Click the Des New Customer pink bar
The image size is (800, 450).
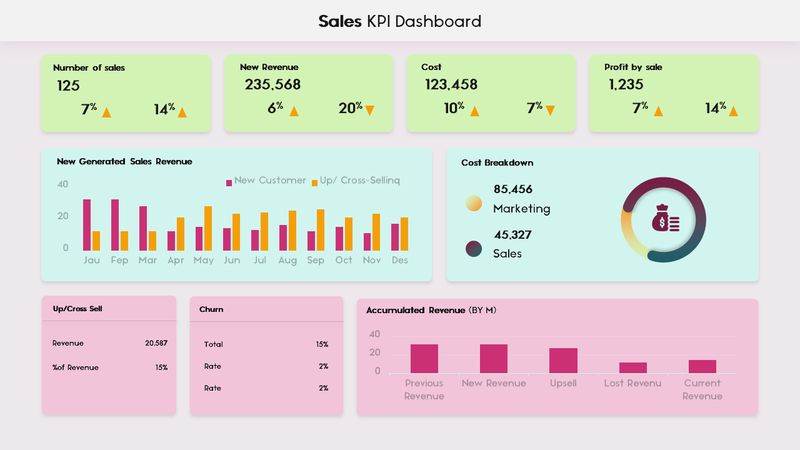pyautogui.click(x=395, y=237)
